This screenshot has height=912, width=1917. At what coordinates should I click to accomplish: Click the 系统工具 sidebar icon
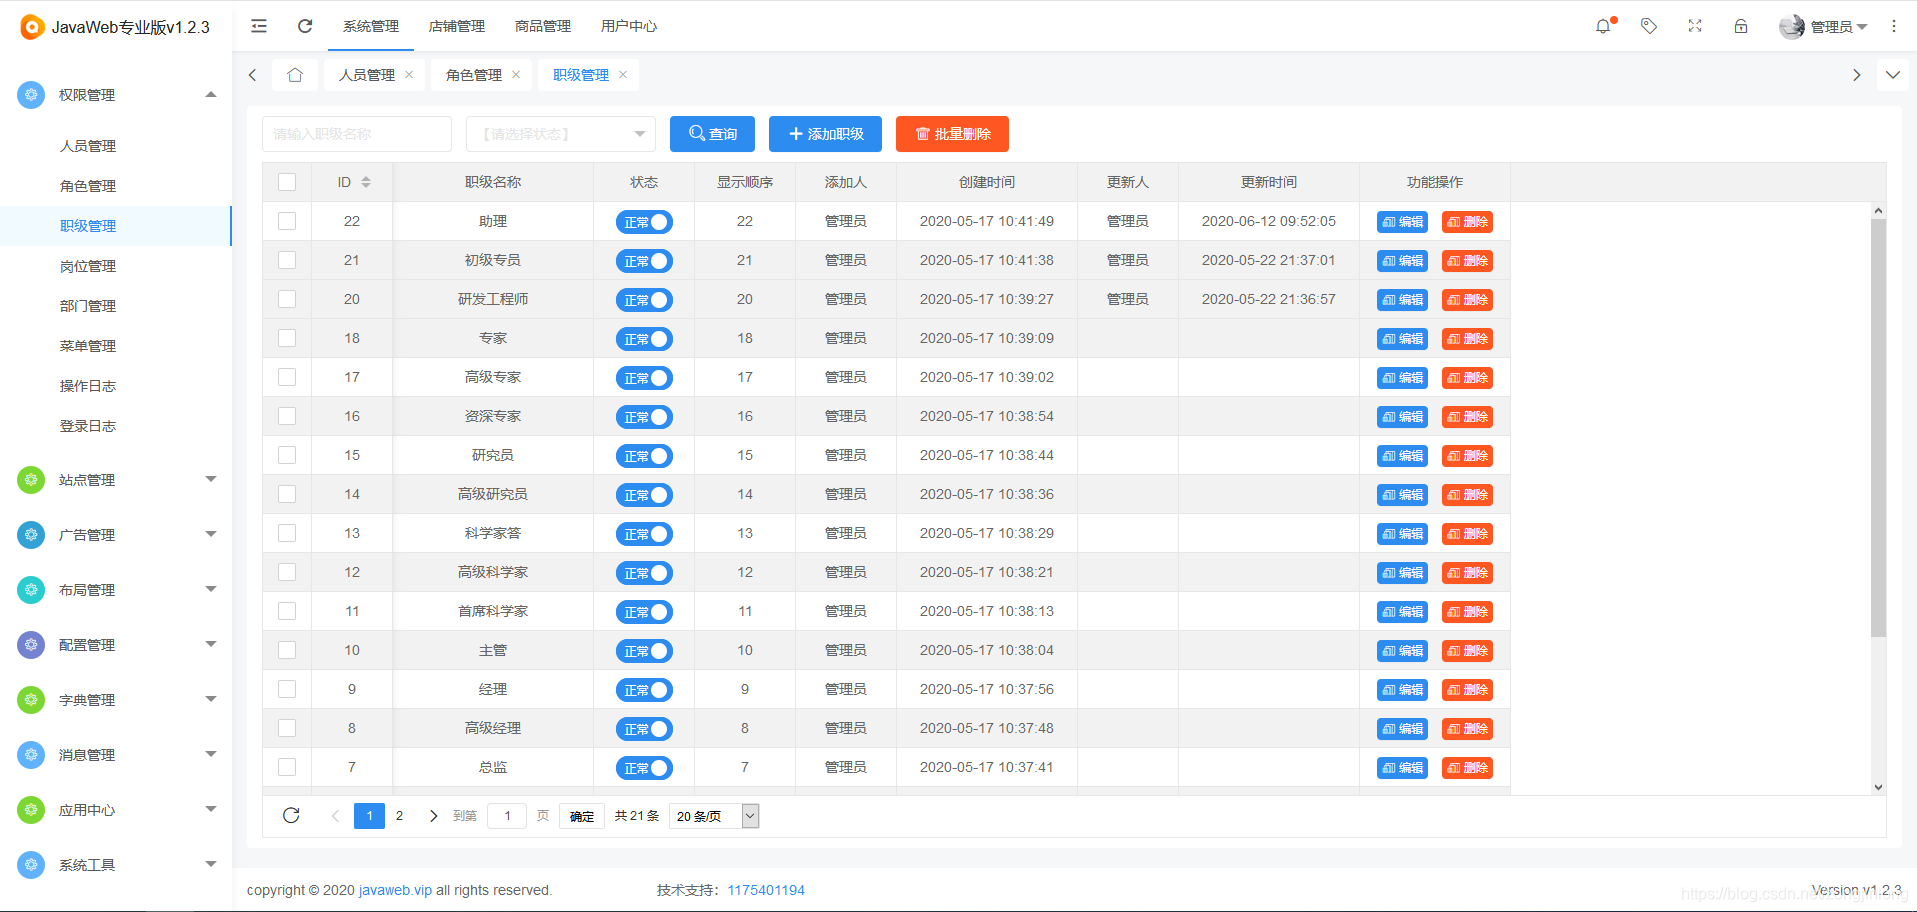31,865
